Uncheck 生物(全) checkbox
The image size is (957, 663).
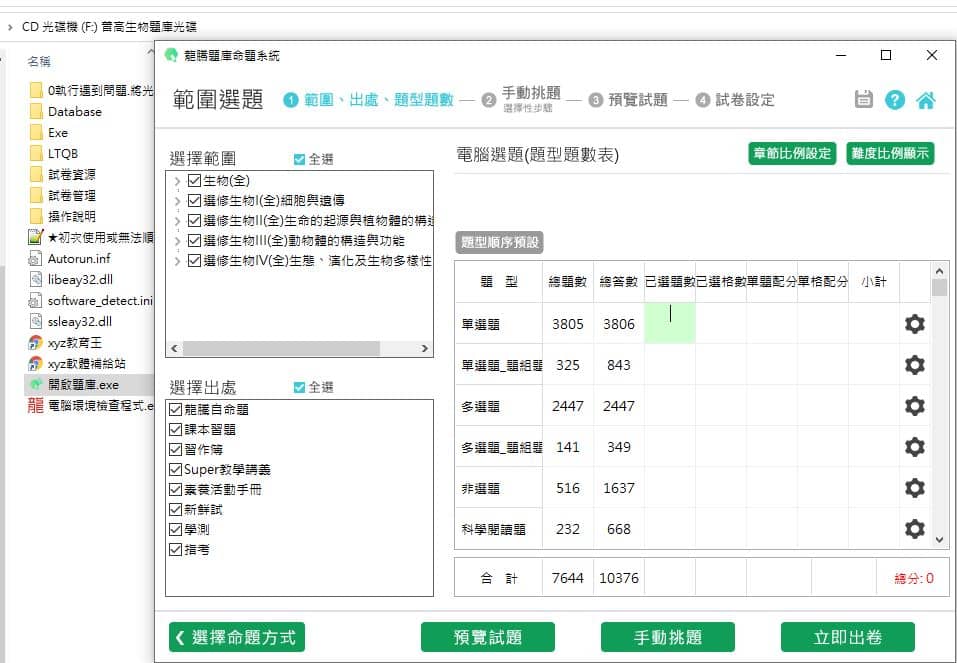click(195, 180)
